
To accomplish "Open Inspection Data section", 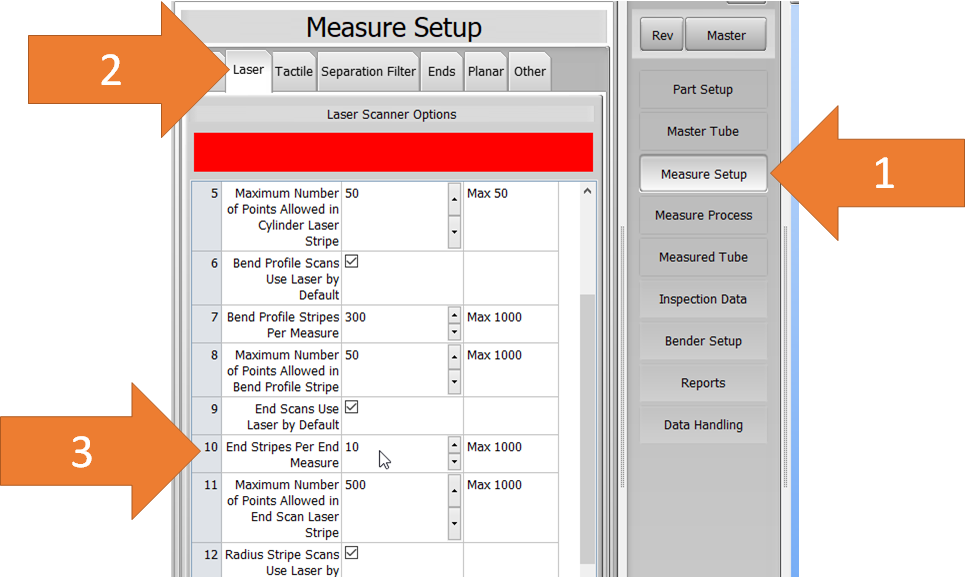I will click(703, 300).
